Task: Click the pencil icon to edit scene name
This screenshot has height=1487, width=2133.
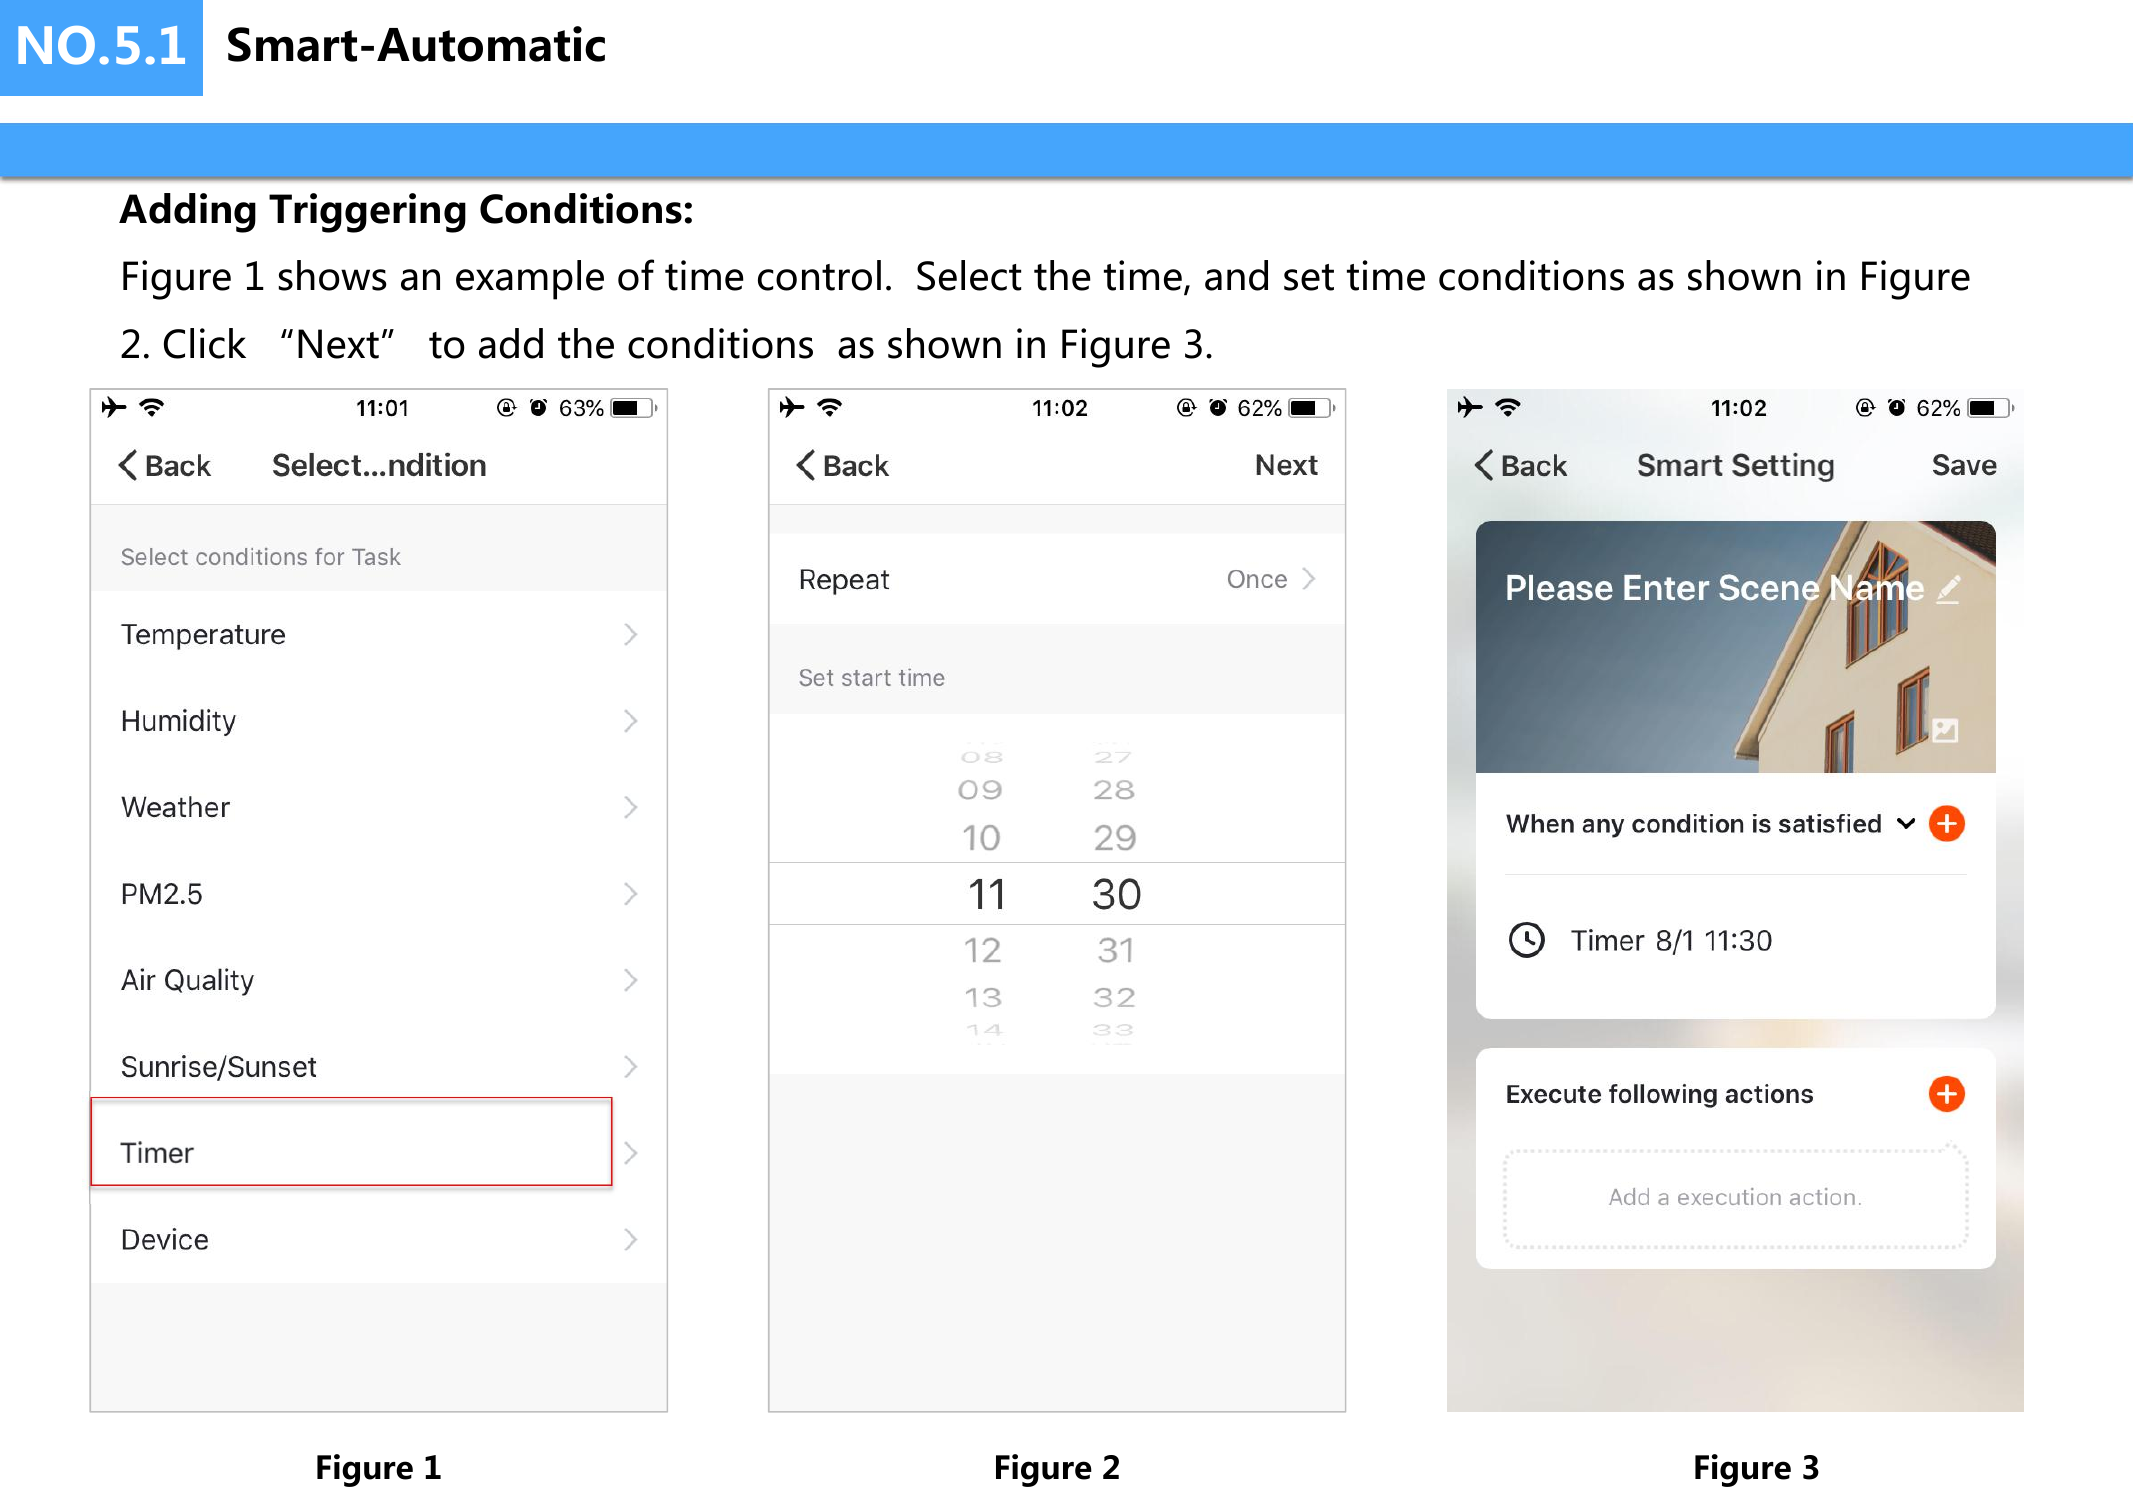Action: pos(1946,589)
